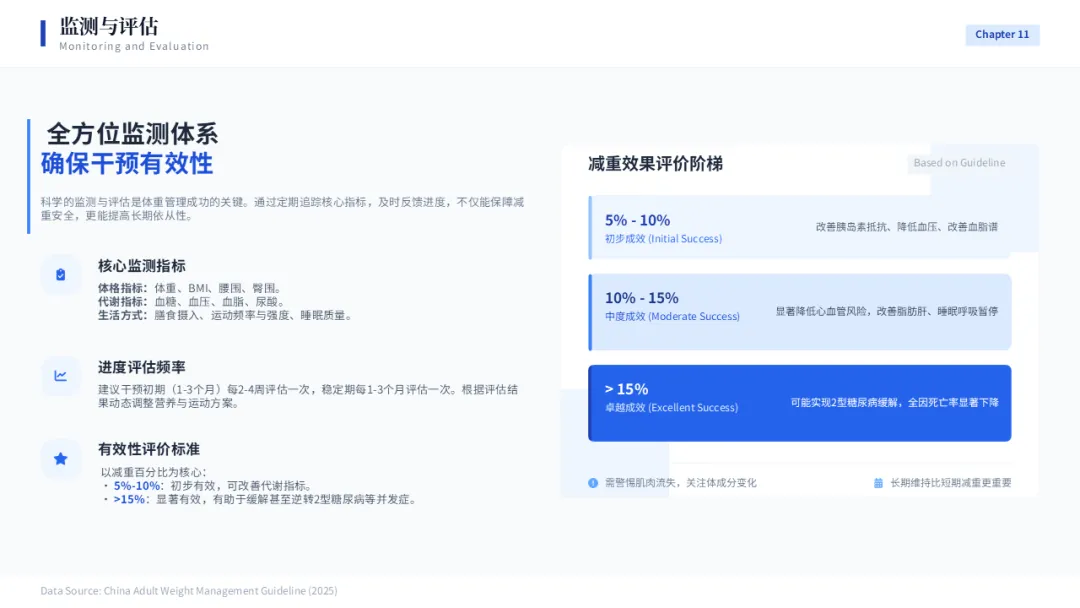Click the 长期维持比短期减重更重要 footnote text
This screenshot has width=1080, height=608.
pyautogui.click(x=951, y=483)
